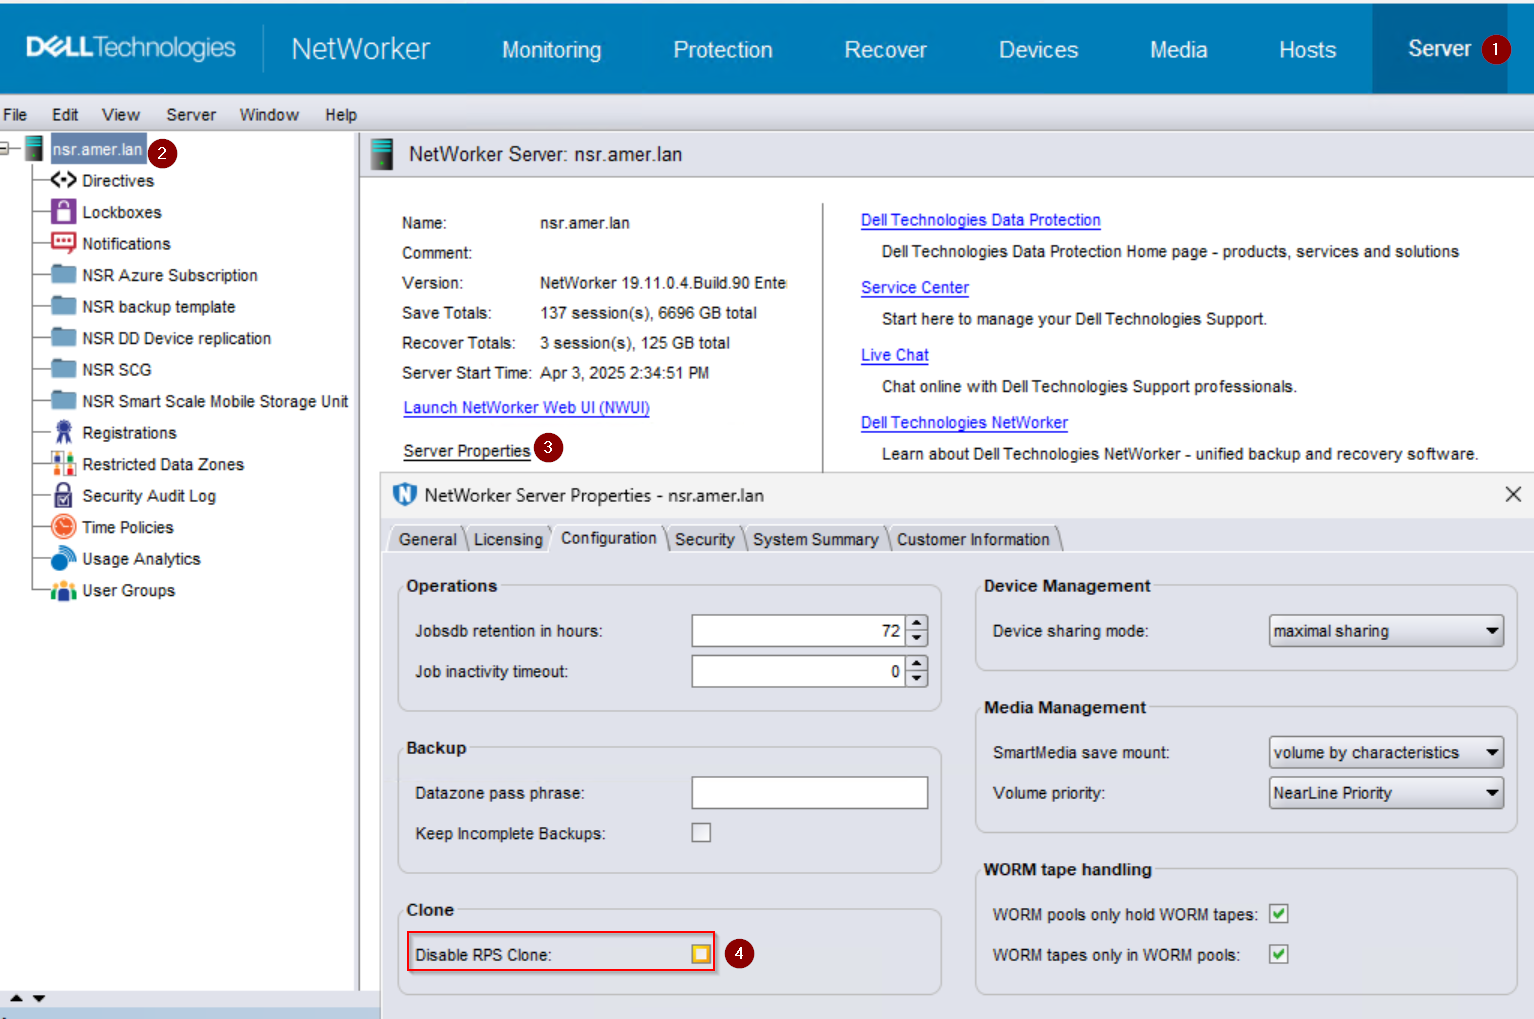Viewport: 1534px width, 1019px height.
Task: Select the Lockboxes padlock icon
Action: pos(63,212)
